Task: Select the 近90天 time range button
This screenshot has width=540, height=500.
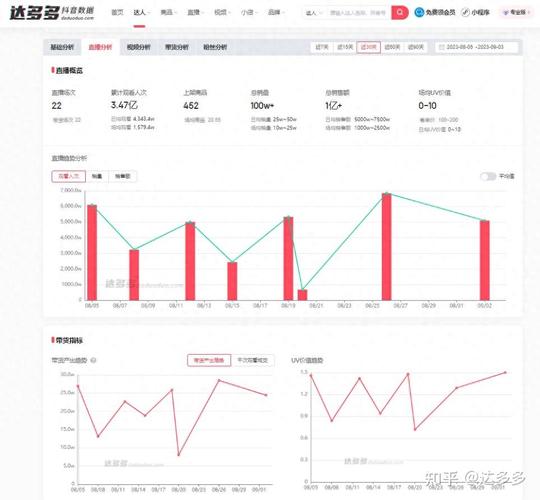Action: (416, 47)
